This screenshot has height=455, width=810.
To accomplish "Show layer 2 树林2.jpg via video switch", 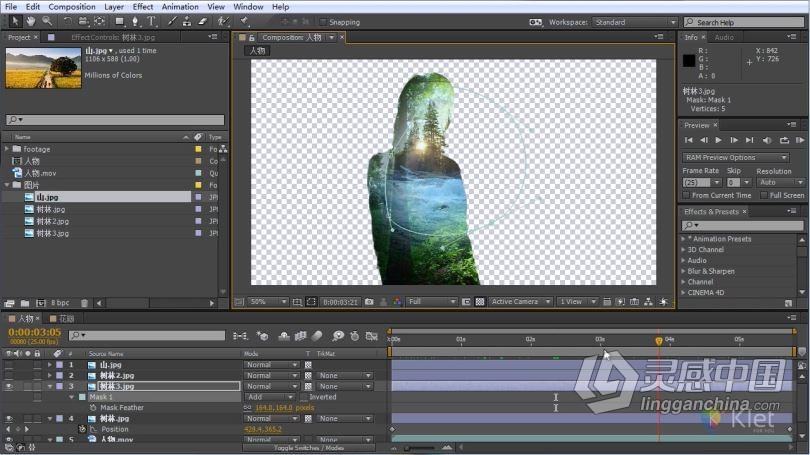I will 9,375.
